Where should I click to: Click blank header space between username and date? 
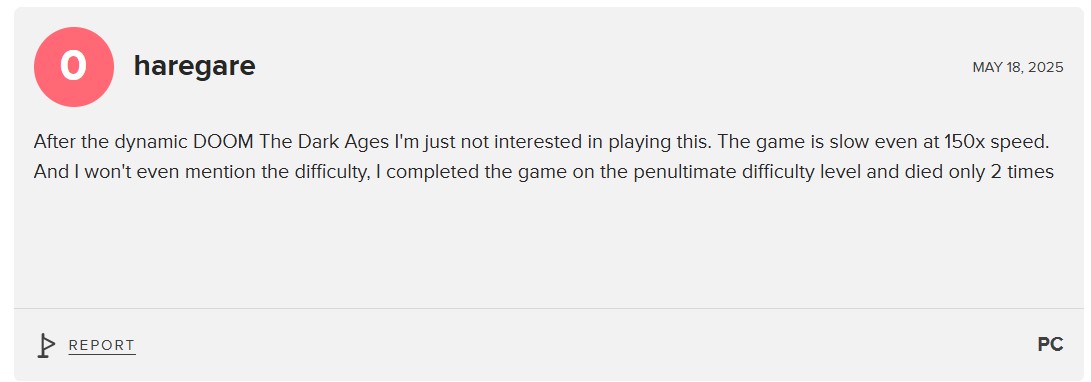pos(612,67)
